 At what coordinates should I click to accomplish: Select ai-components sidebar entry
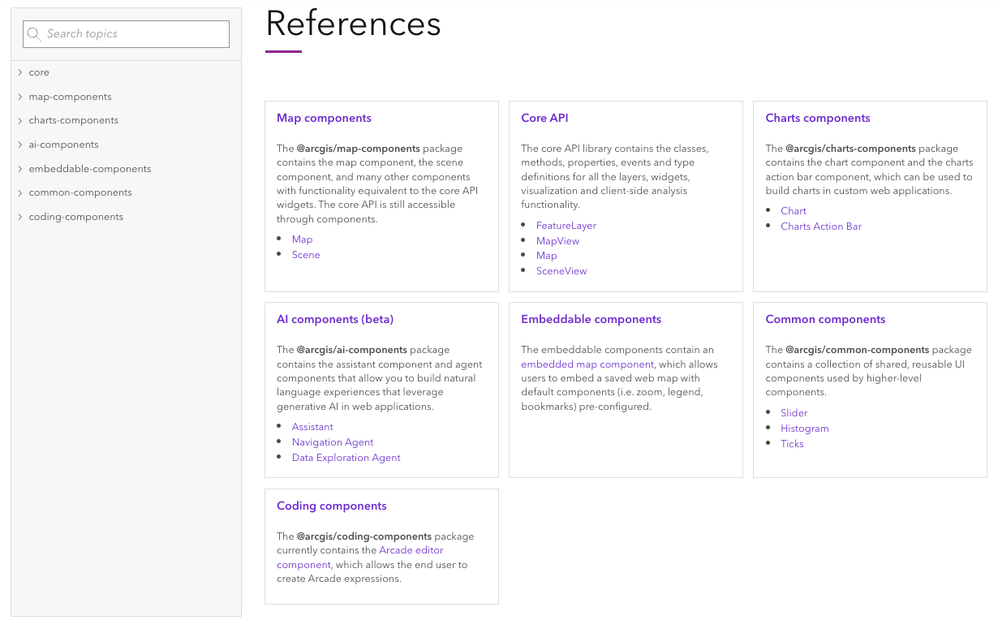(x=64, y=144)
